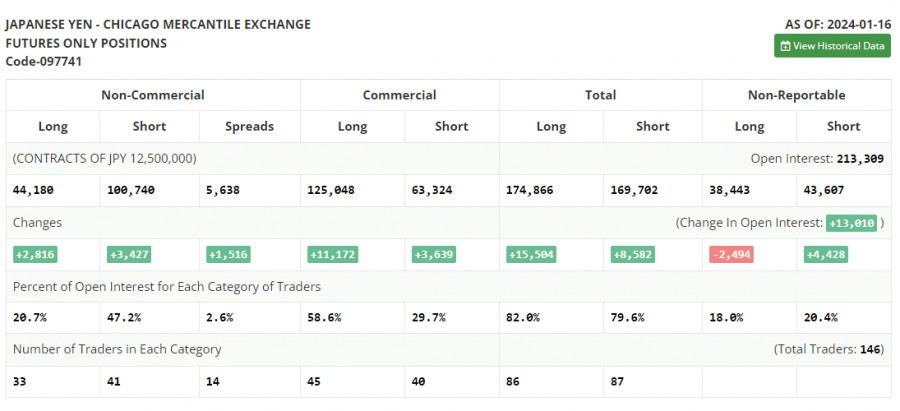Click the View Historical Data button
900x411 pixels.
pyautogui.click(x=832, y=46)
